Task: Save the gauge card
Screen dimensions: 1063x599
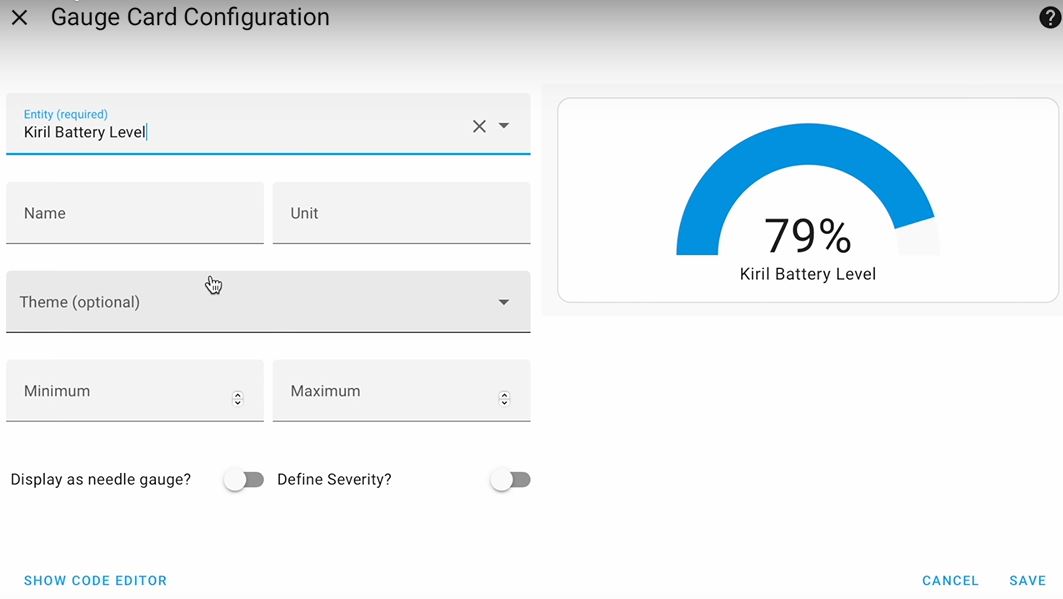Action: coord(1028,581)
